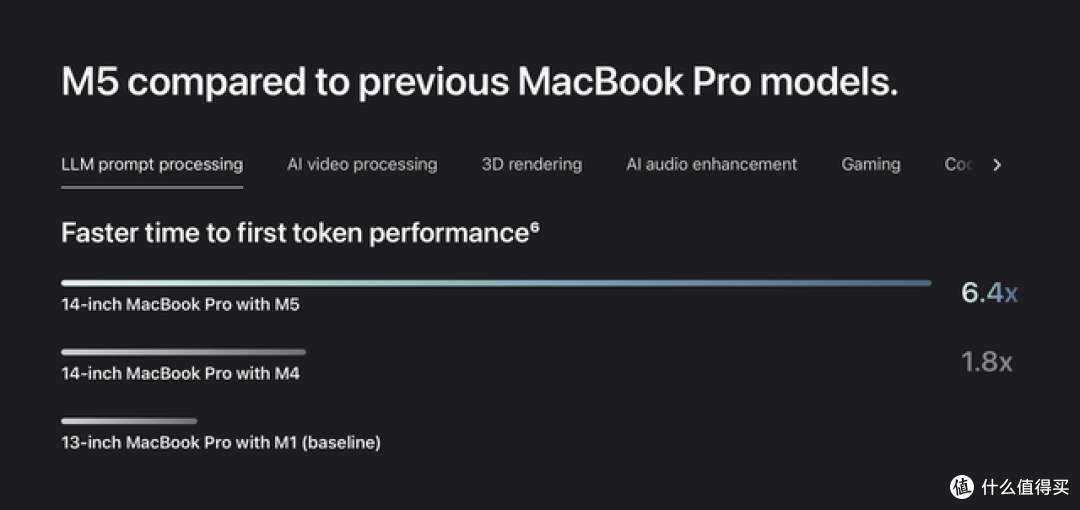Viewport: 1080px width, 510px height.
Task: Click the M5 compared to previous models heading
Action: point(479,82)
